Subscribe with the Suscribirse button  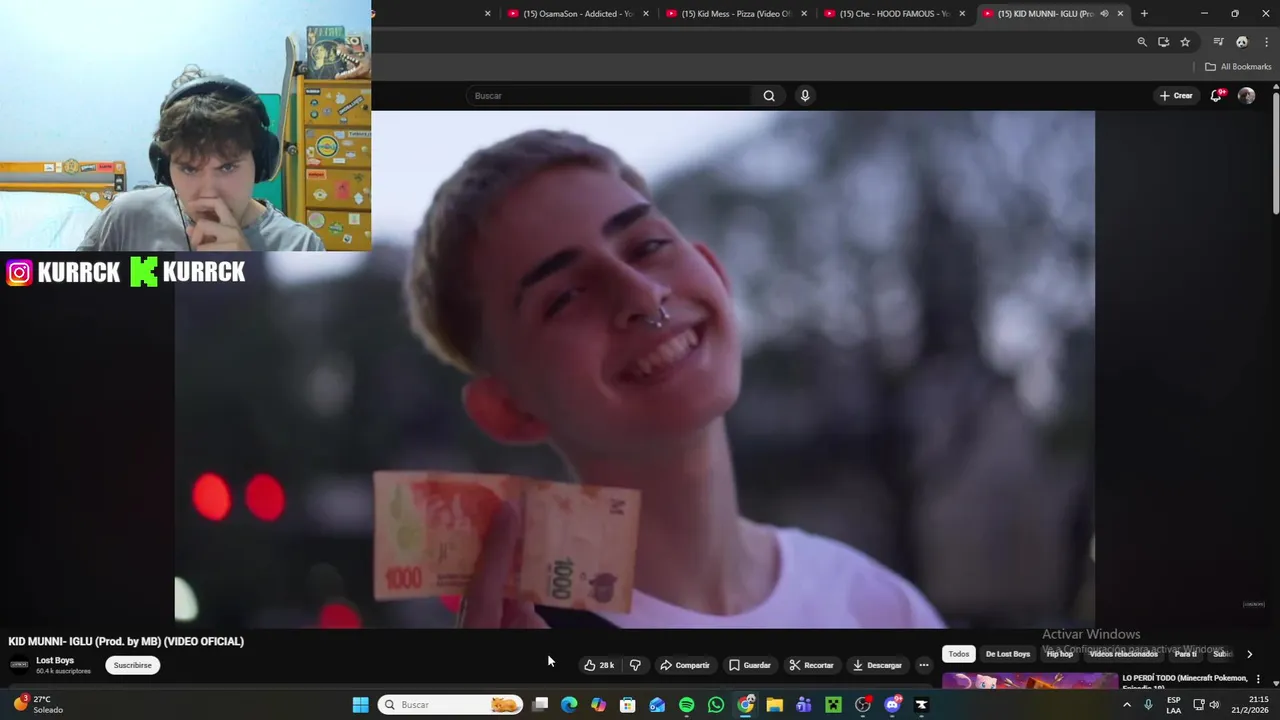(132, 665)
